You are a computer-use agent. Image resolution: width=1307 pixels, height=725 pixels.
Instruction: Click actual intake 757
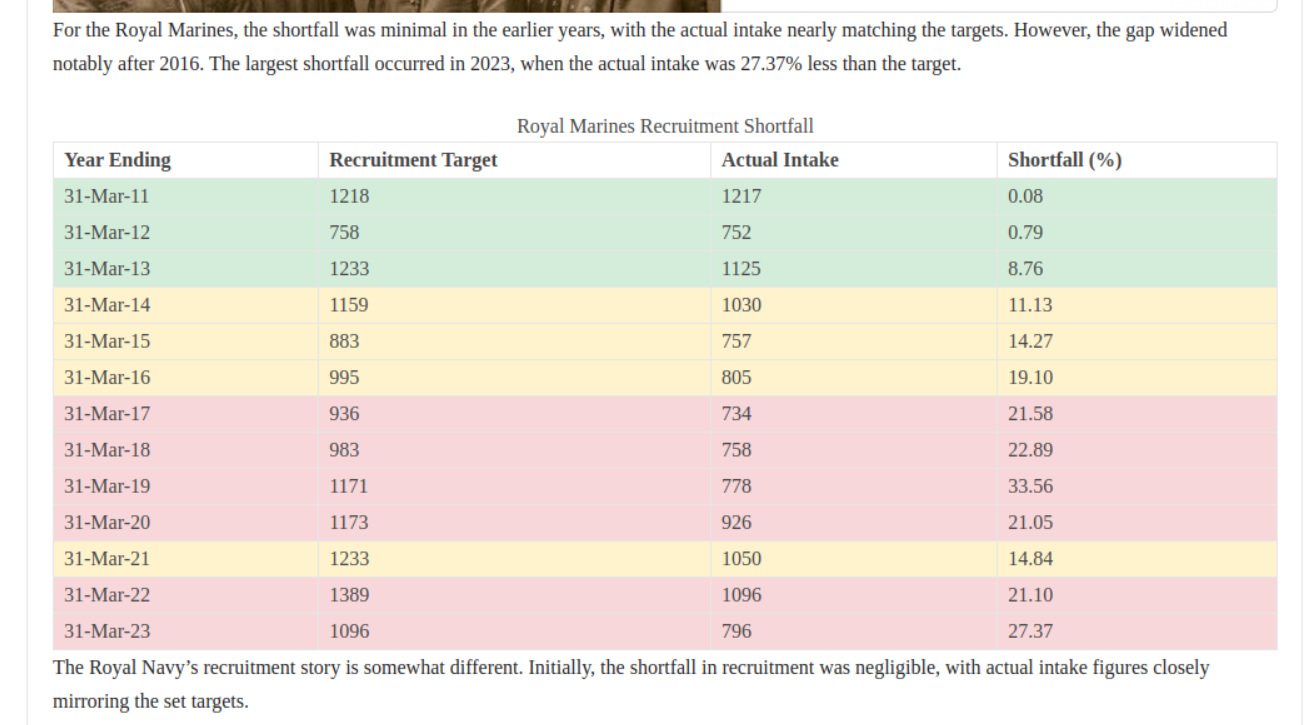(x=854, y=341)
